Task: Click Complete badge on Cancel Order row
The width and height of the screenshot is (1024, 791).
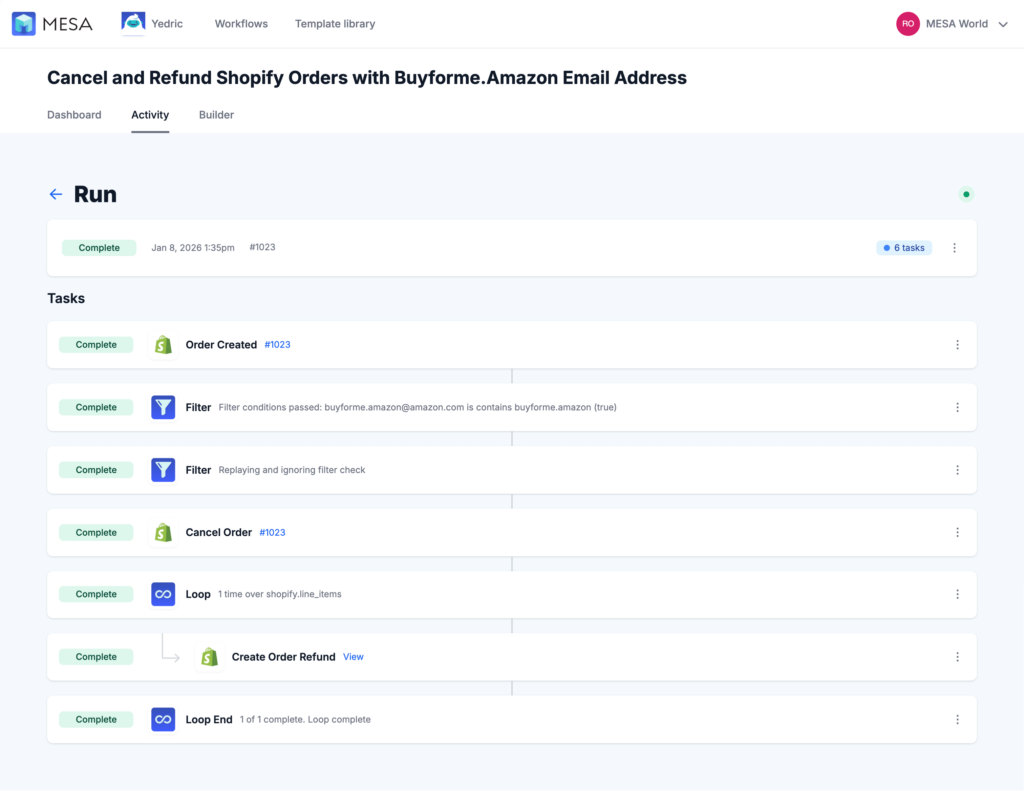Action: click(x=96, y=532)
